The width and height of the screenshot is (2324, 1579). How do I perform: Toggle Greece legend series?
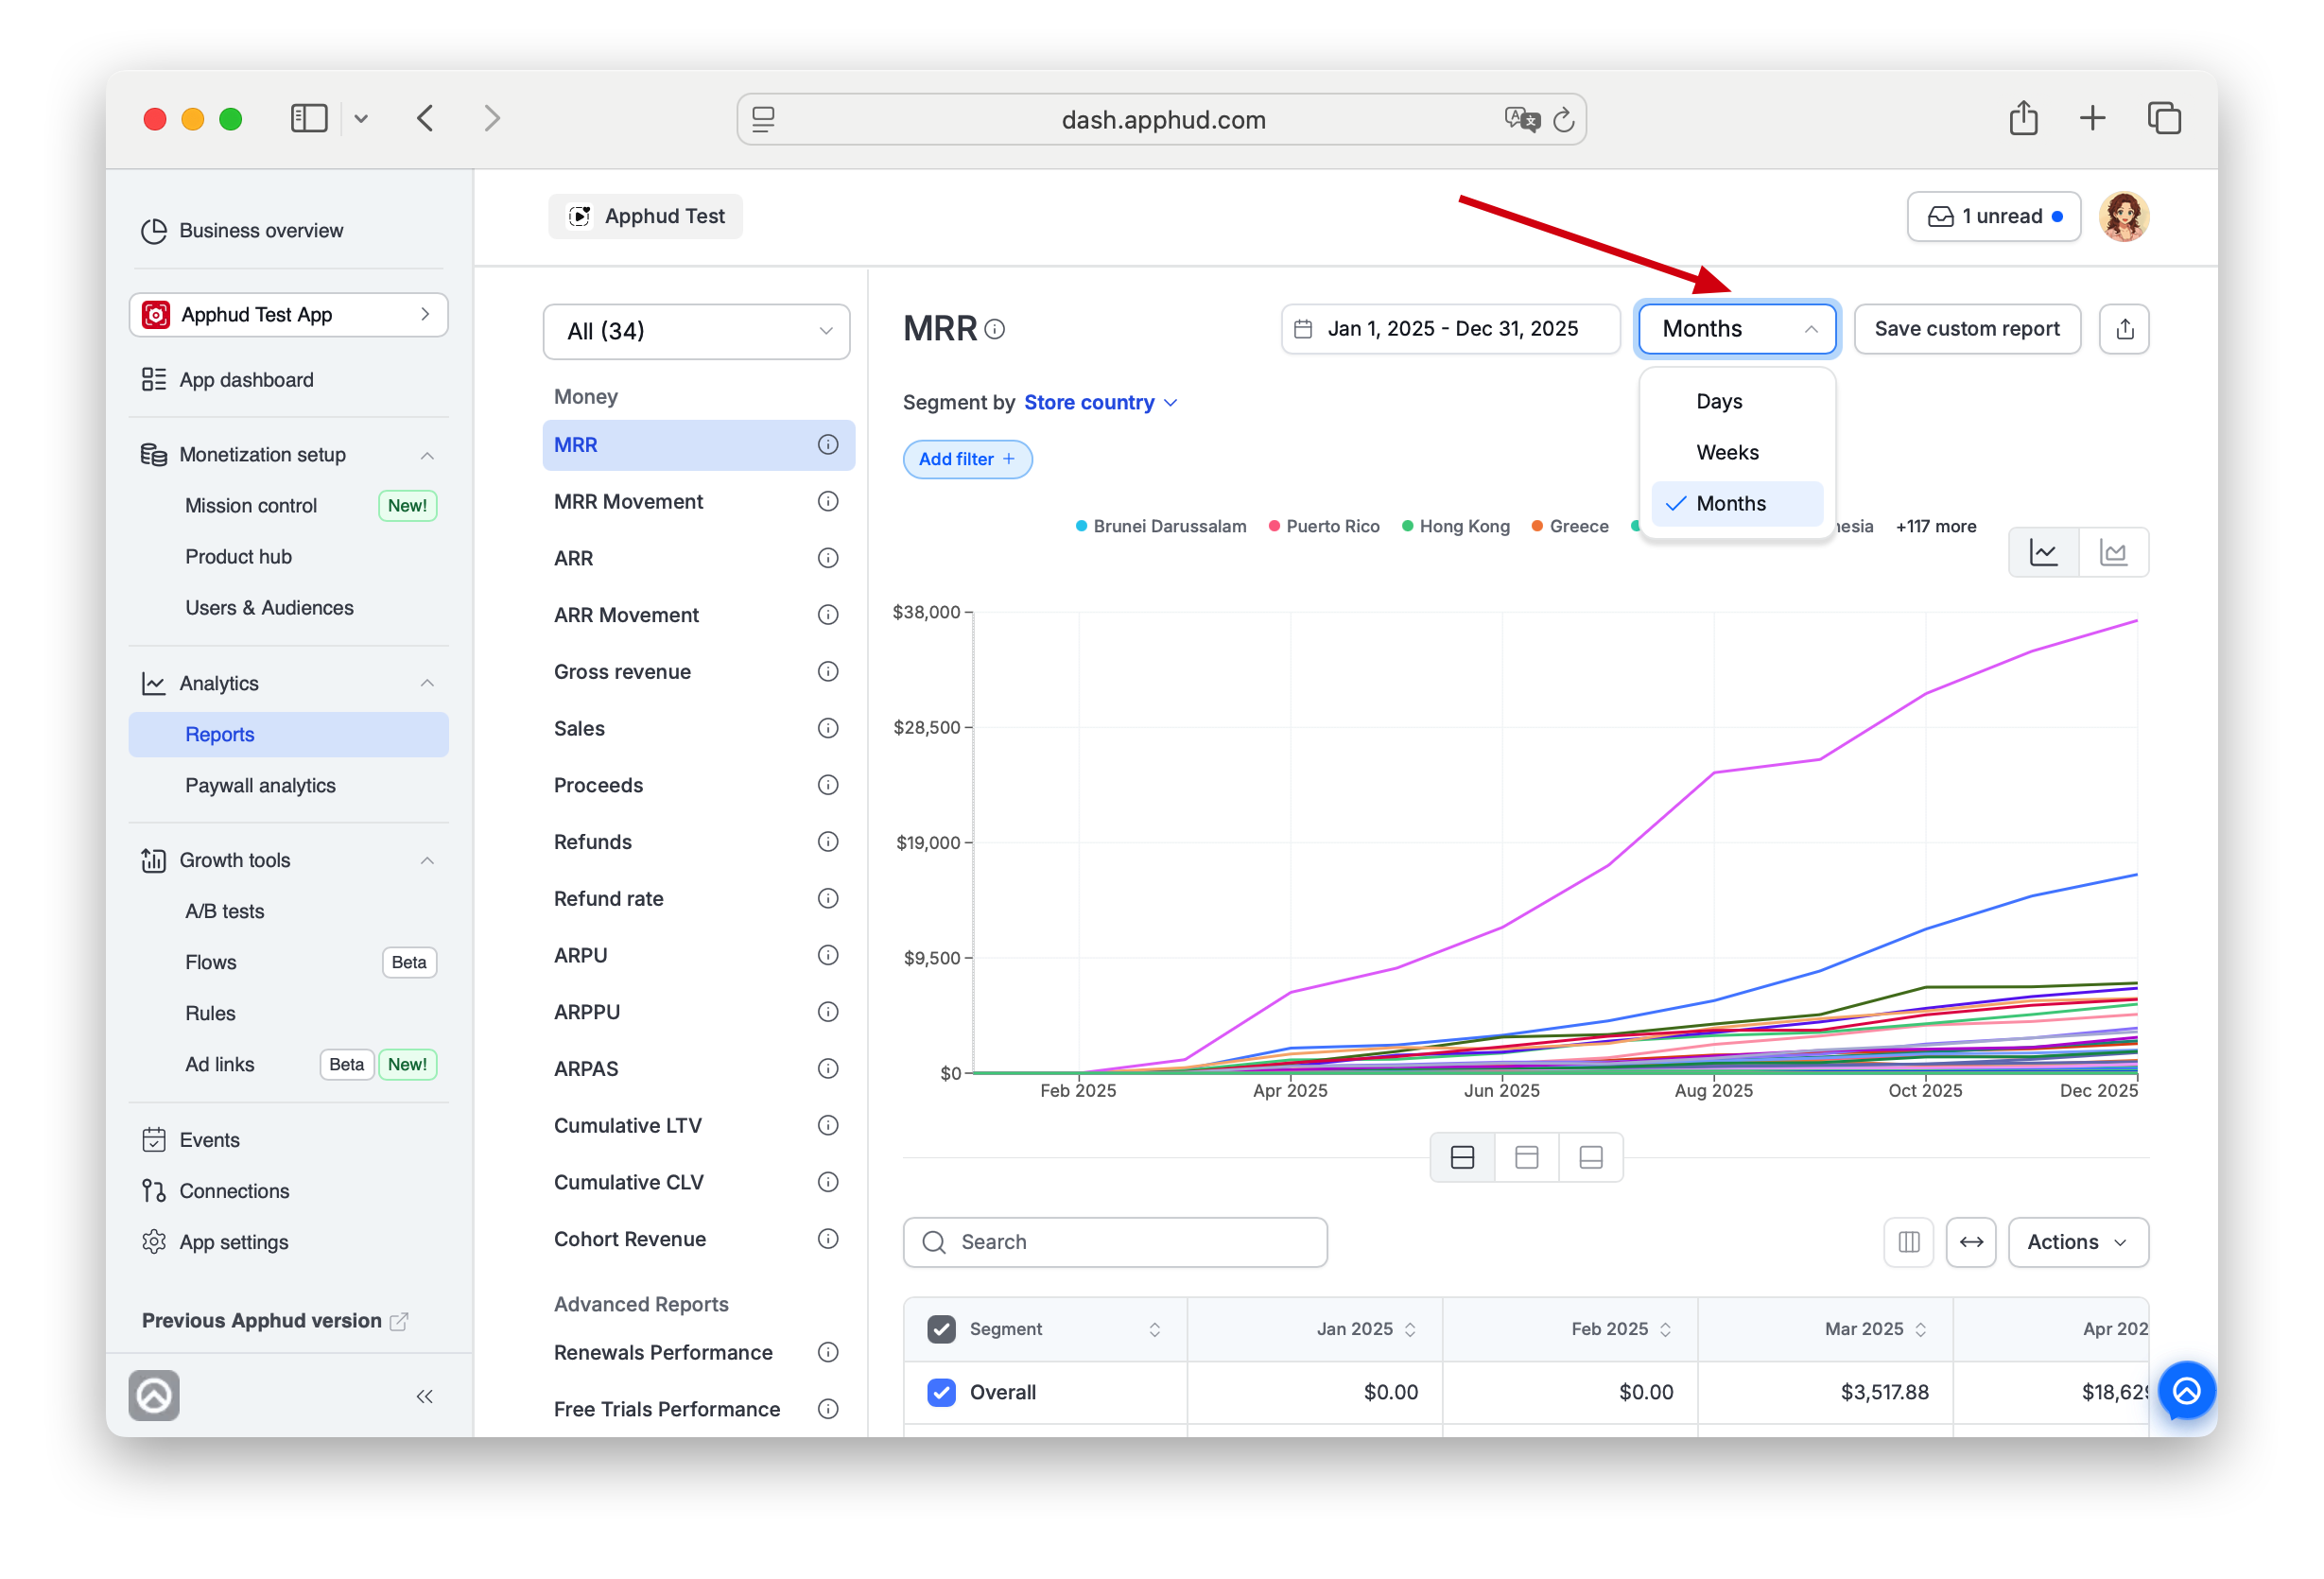pyautogui.click(x=1569, y=527)
